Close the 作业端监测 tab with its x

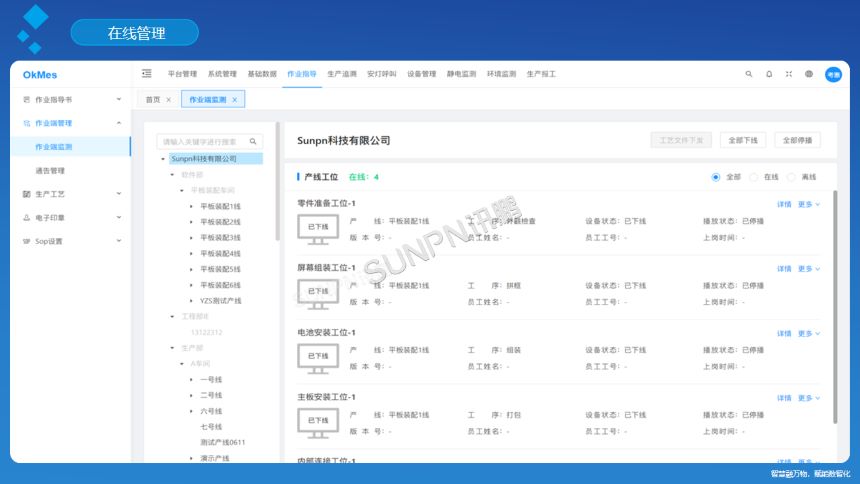pos(235,100)
